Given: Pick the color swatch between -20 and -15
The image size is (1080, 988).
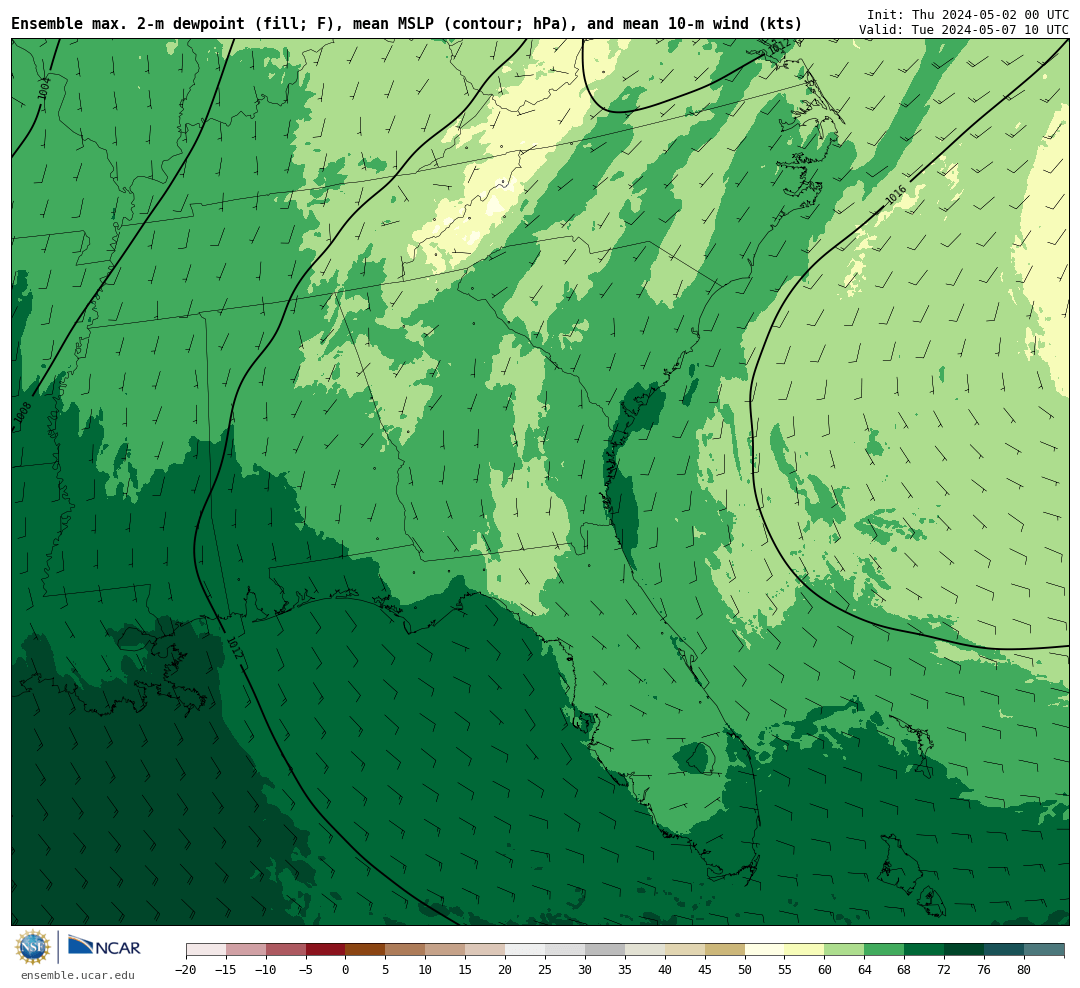Looking at the screenshot, I should click(206, 950).
